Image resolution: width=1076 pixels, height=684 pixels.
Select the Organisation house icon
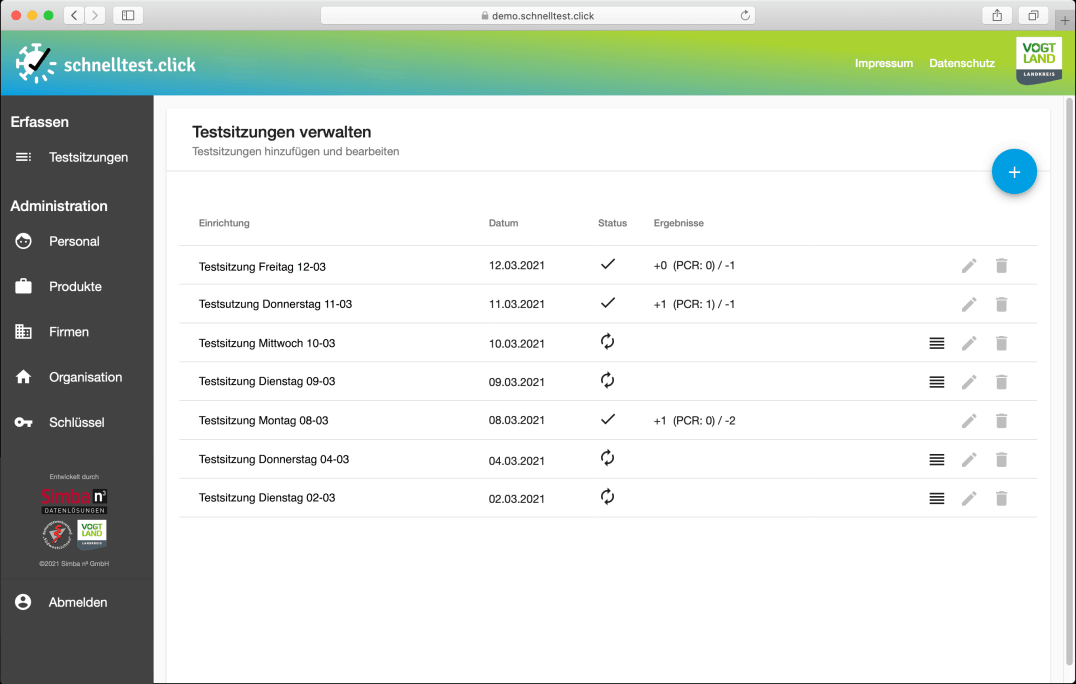pos(22,377)
